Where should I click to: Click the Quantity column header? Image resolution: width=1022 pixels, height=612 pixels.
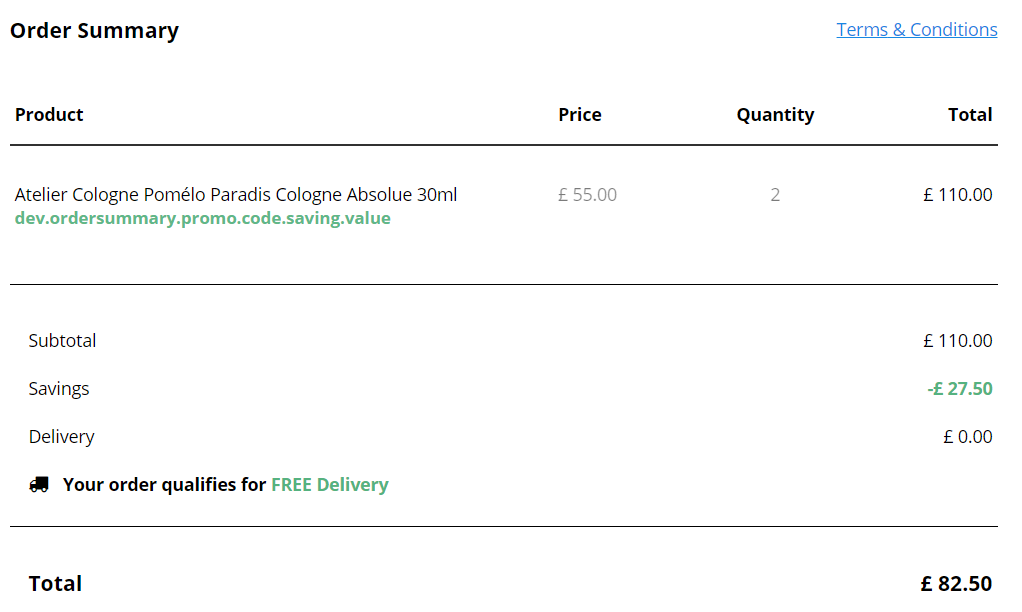(775, 115)
